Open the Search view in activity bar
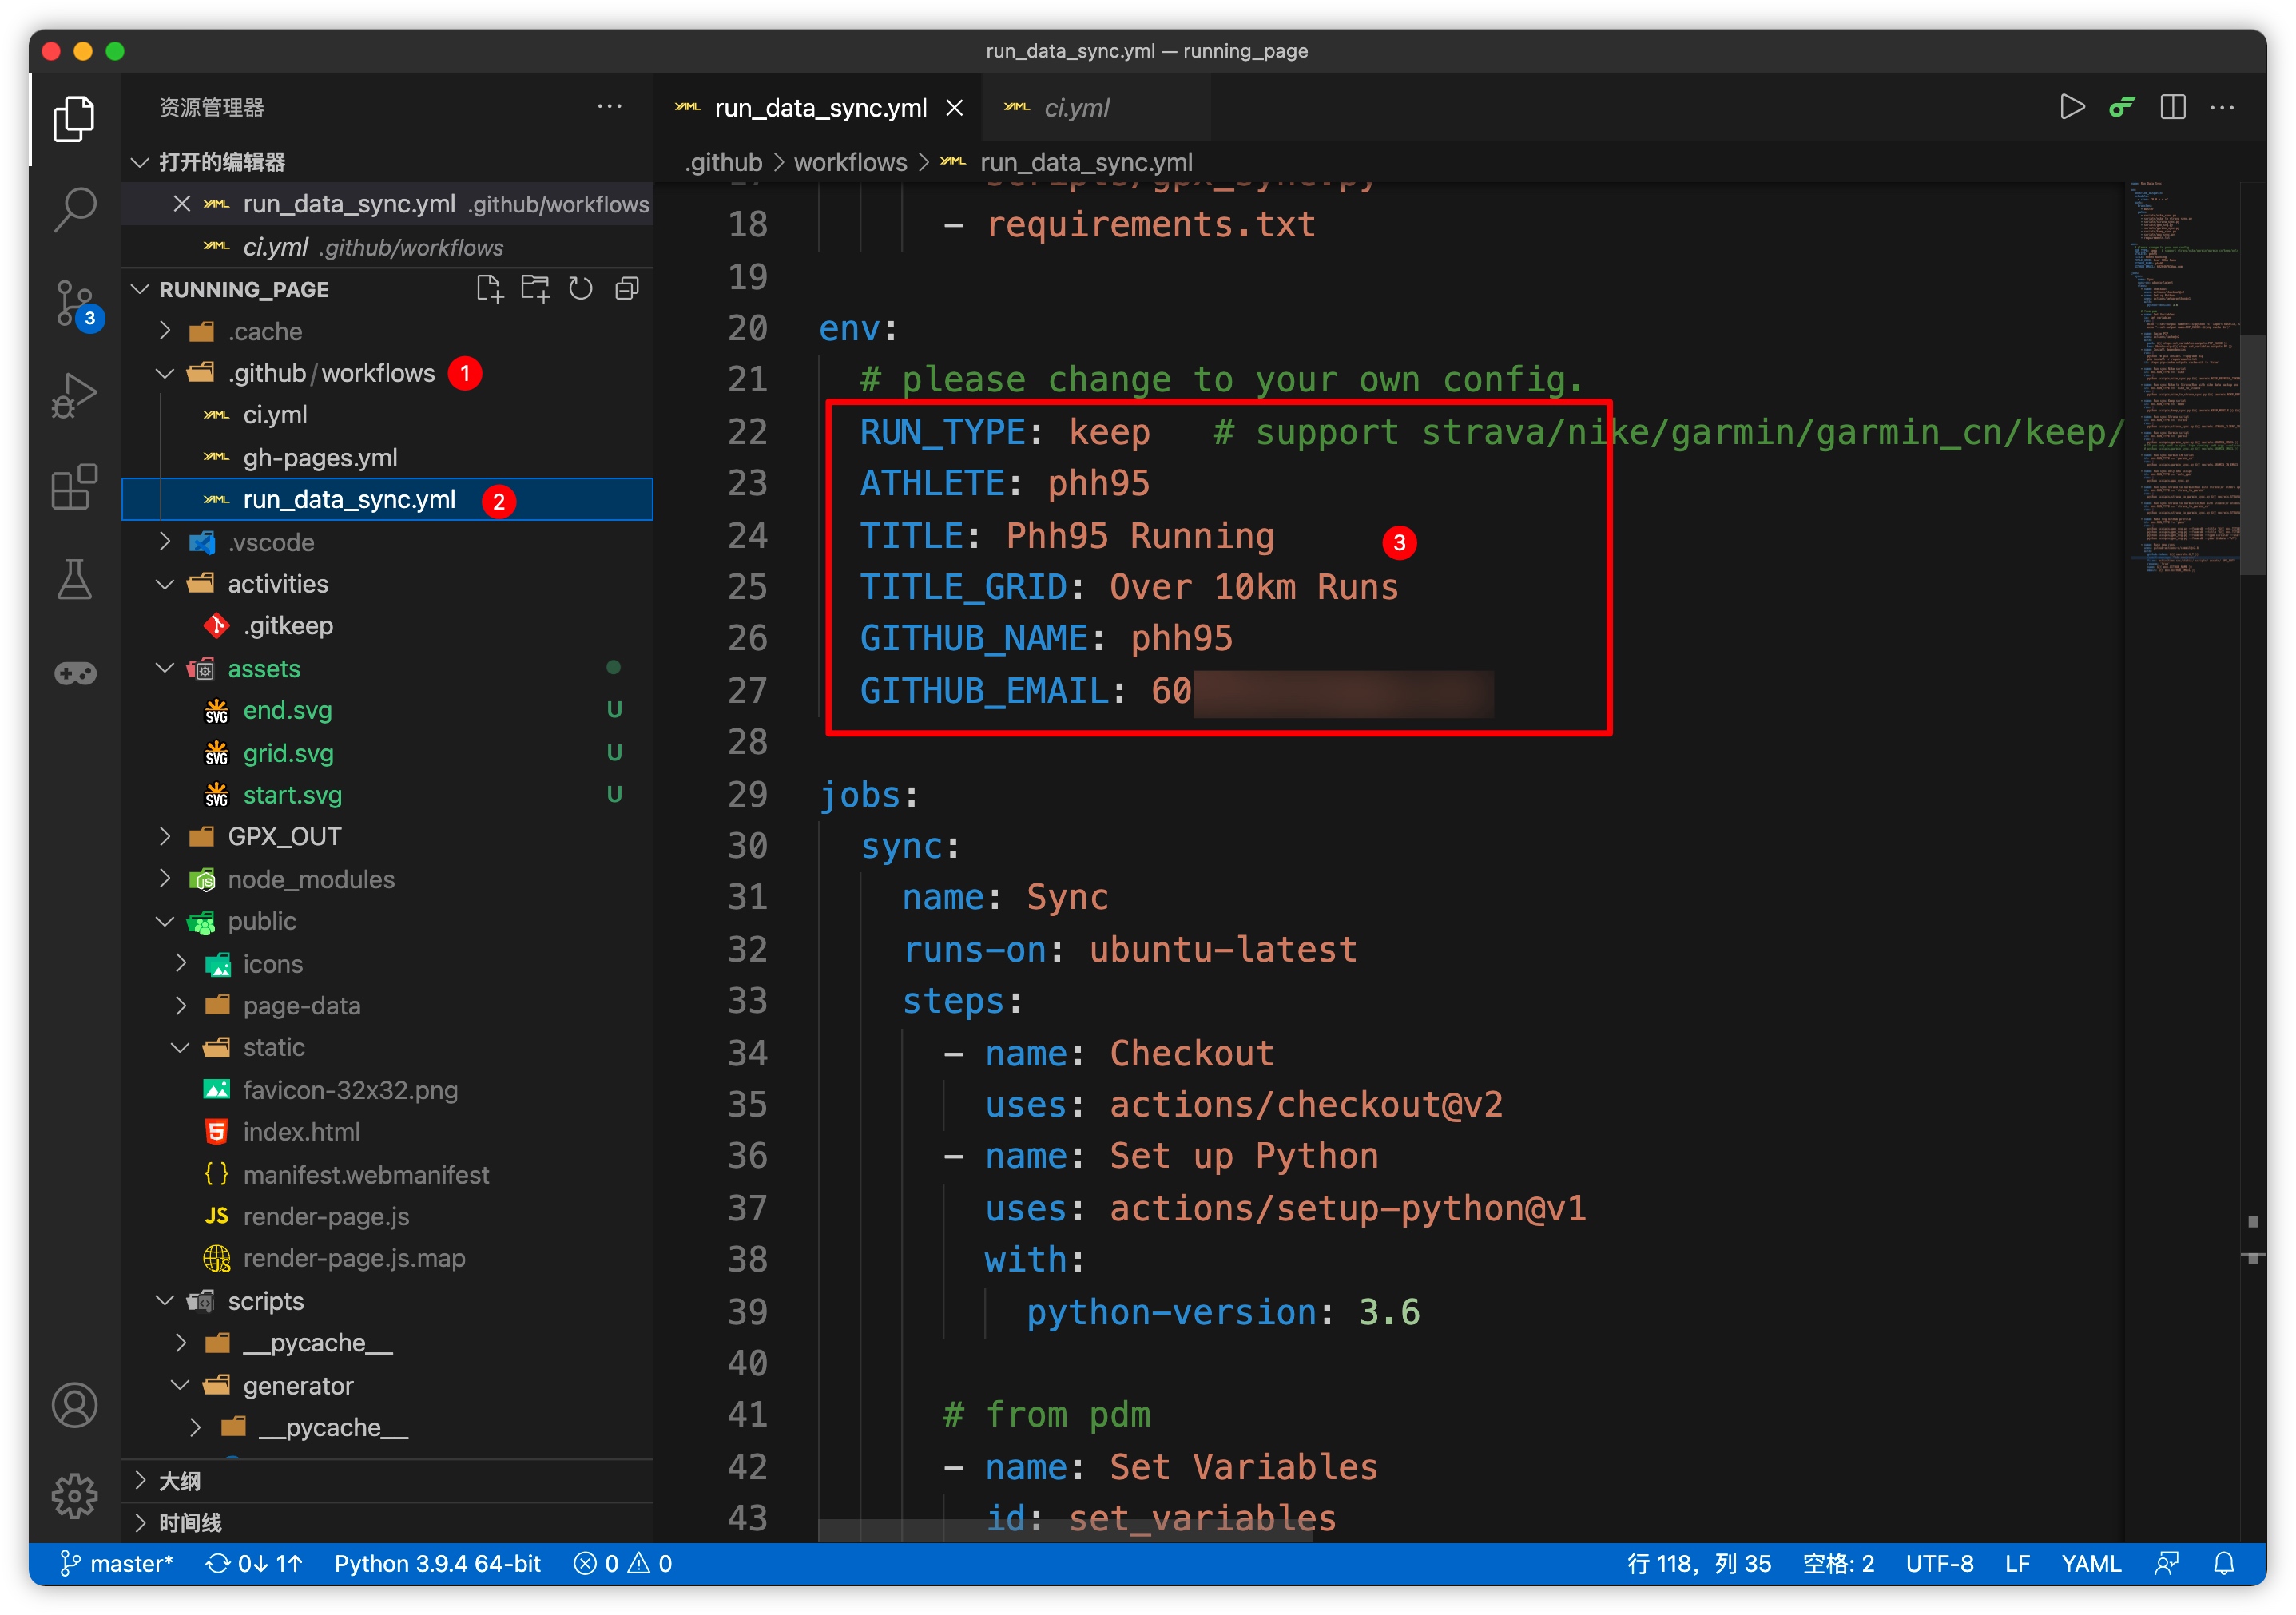Viewport: 2296px width, 1615px height. pyautogui.click(x=74, y=210)
